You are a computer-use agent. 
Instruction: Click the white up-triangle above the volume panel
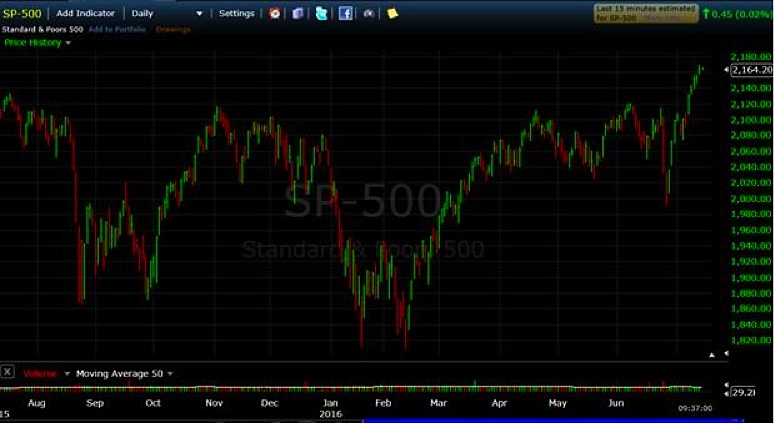point(712,355)
